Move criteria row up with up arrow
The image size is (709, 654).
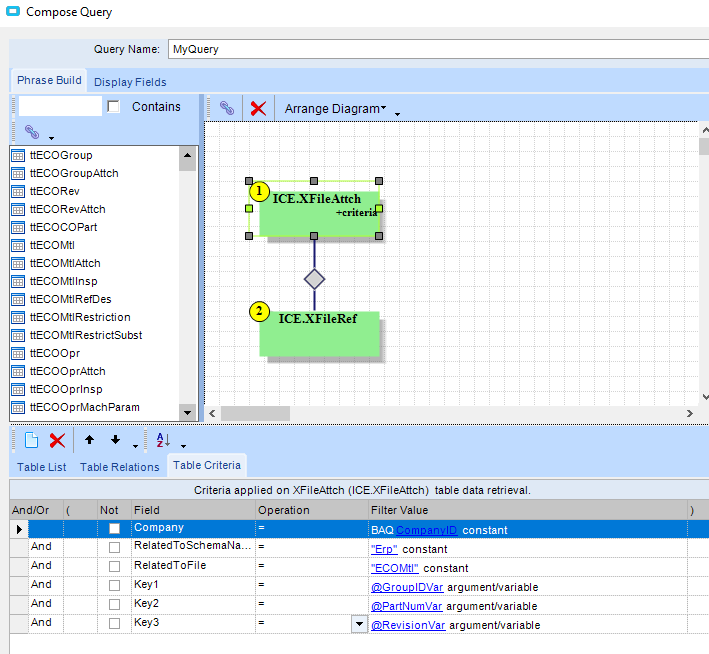[x=90, y=440]
